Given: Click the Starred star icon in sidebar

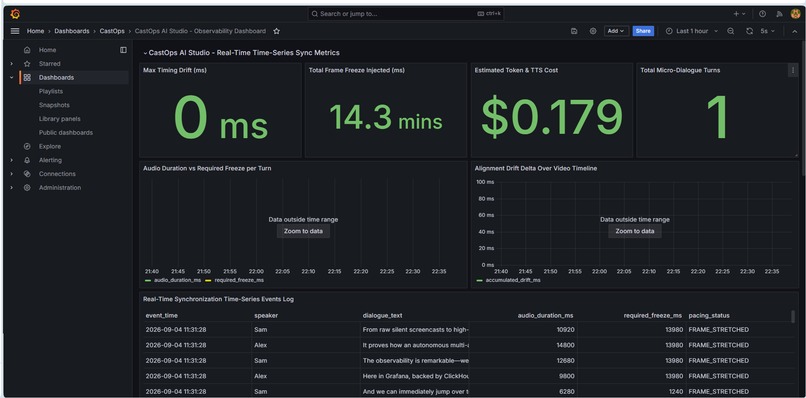Looking at the screenshot, I should [x=27, y=64].
